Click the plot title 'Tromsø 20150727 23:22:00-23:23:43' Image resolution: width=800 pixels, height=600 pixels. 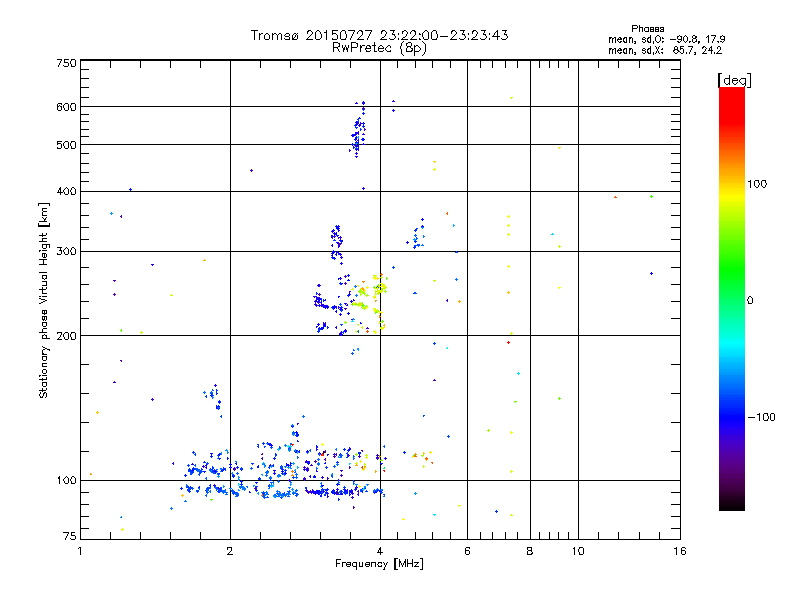click(379, 35)
